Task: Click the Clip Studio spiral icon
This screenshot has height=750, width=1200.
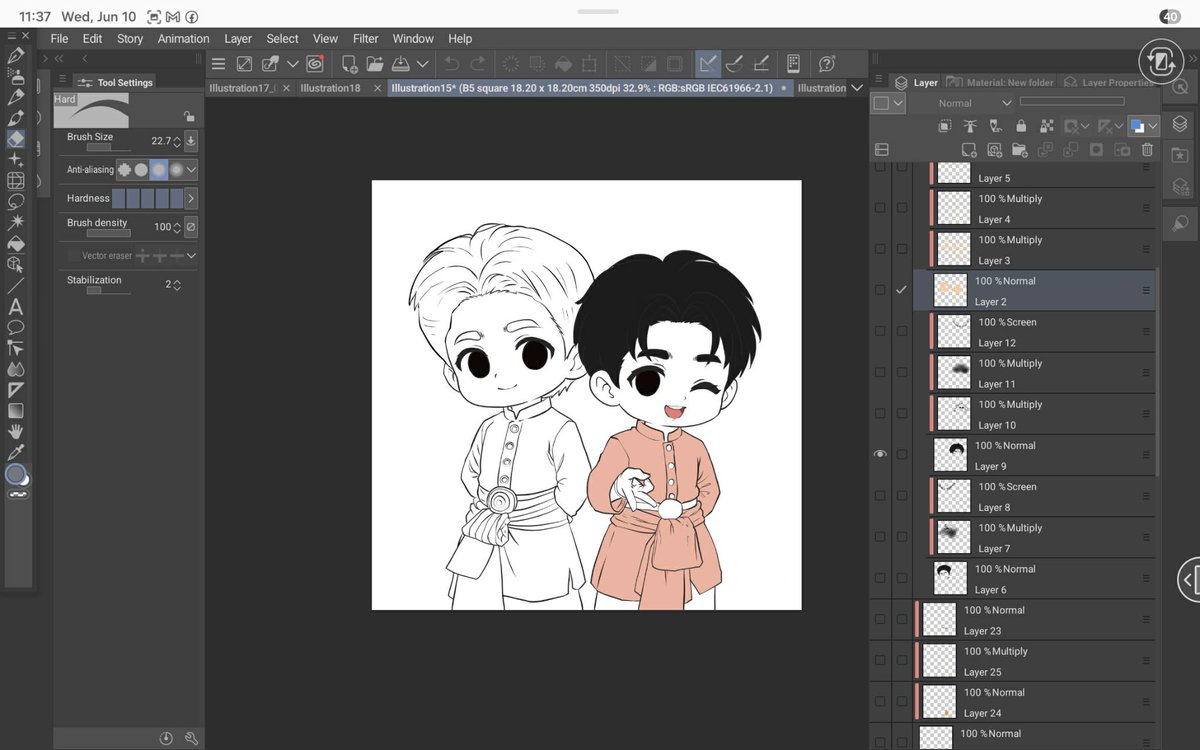Action: coord(315,64)
